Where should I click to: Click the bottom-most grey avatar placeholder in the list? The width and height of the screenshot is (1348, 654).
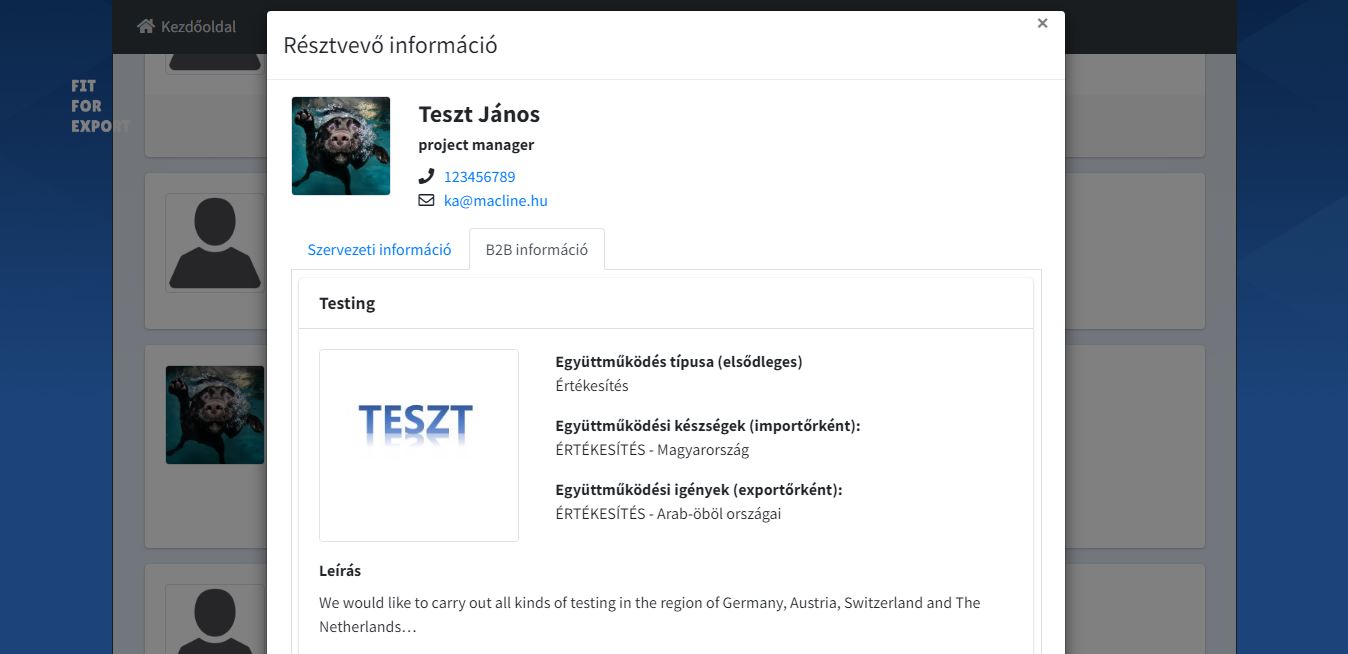(x=215, y=615)
